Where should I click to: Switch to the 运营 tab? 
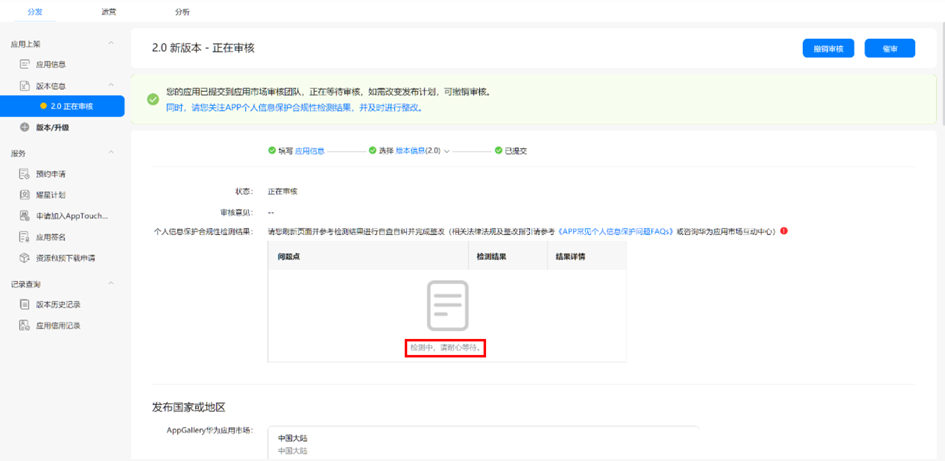pos(108,12)
